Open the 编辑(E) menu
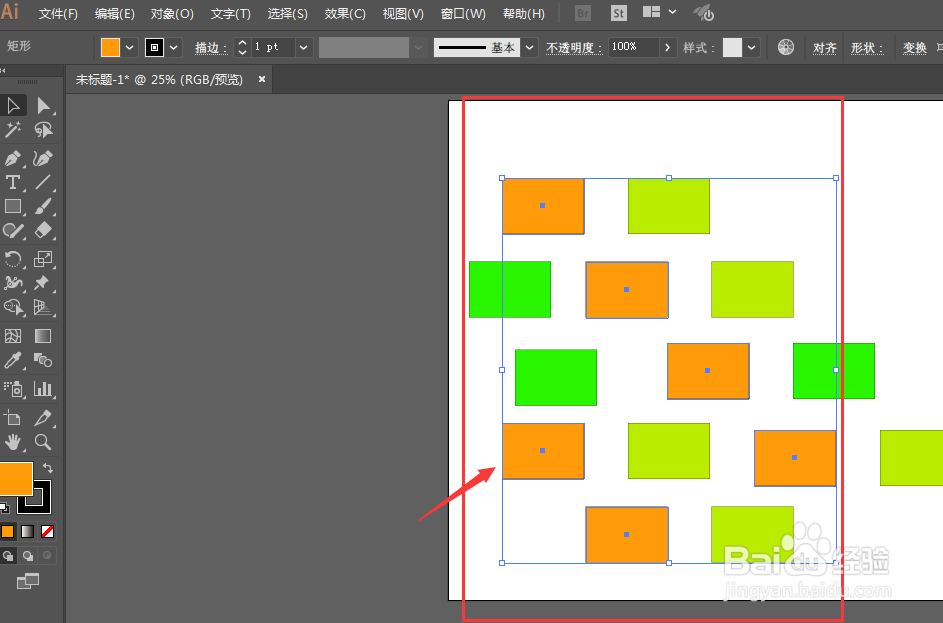The image size is (943, 623). pyautogui.click(x=114, y=14)
